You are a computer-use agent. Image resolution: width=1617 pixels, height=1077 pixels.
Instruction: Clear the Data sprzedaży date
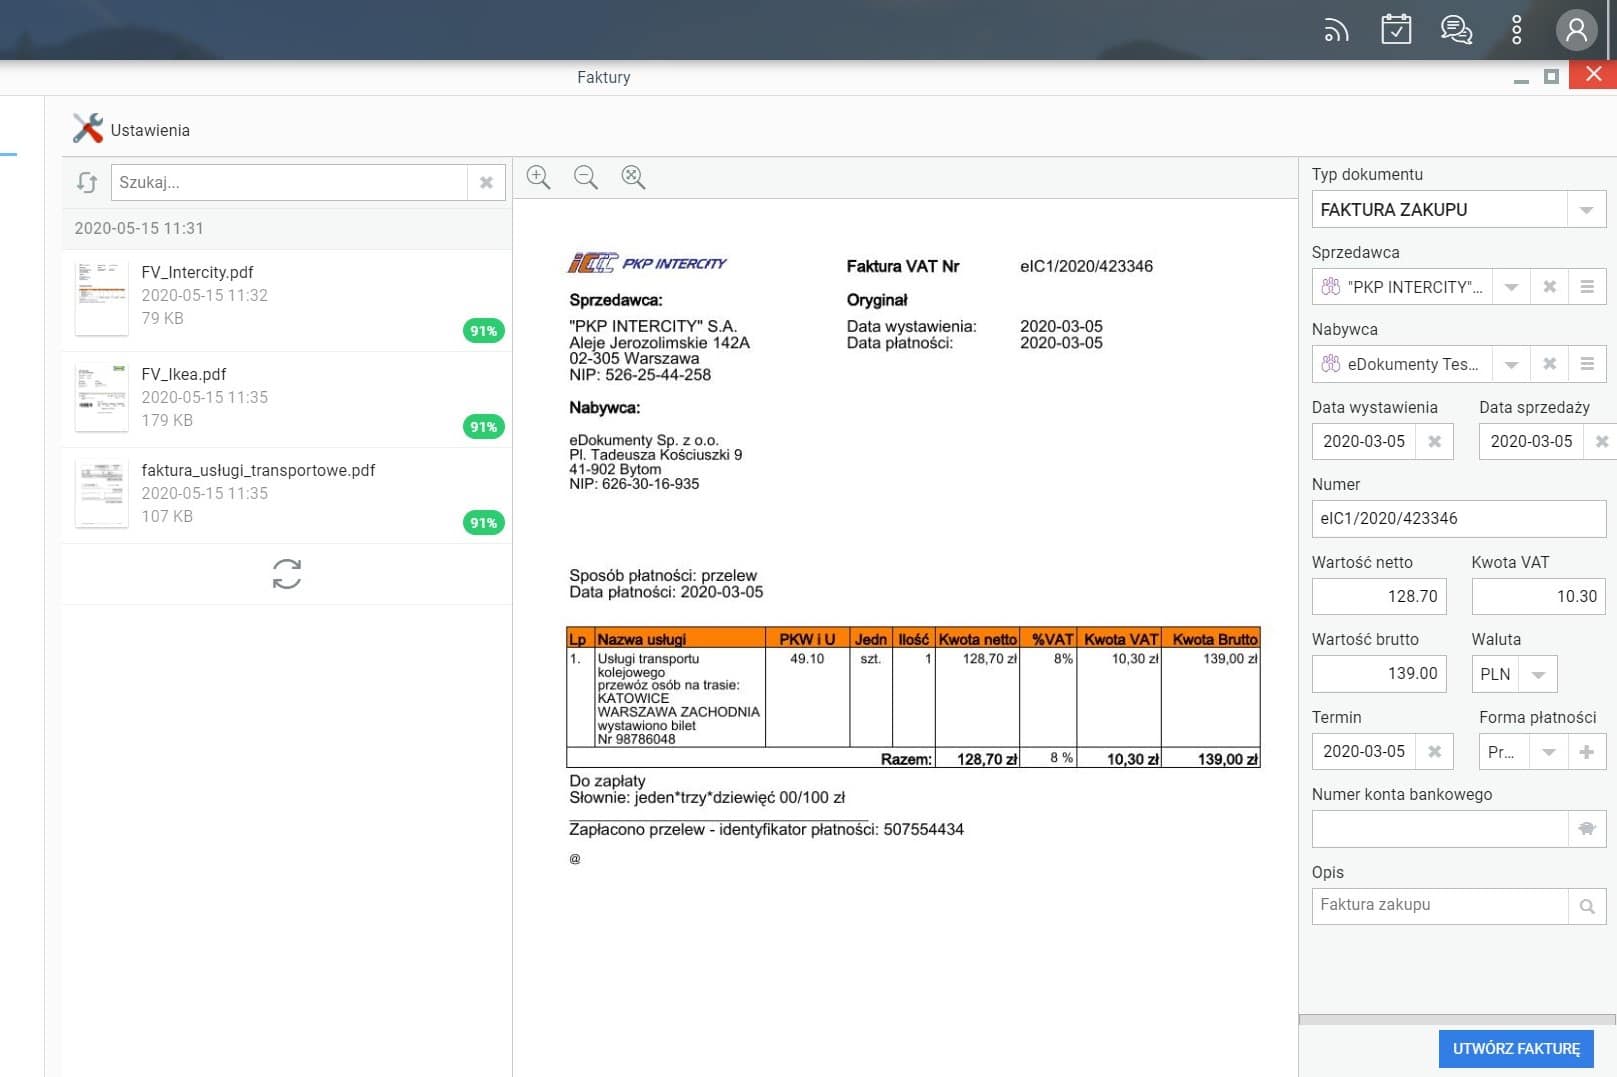(1601, 441)
